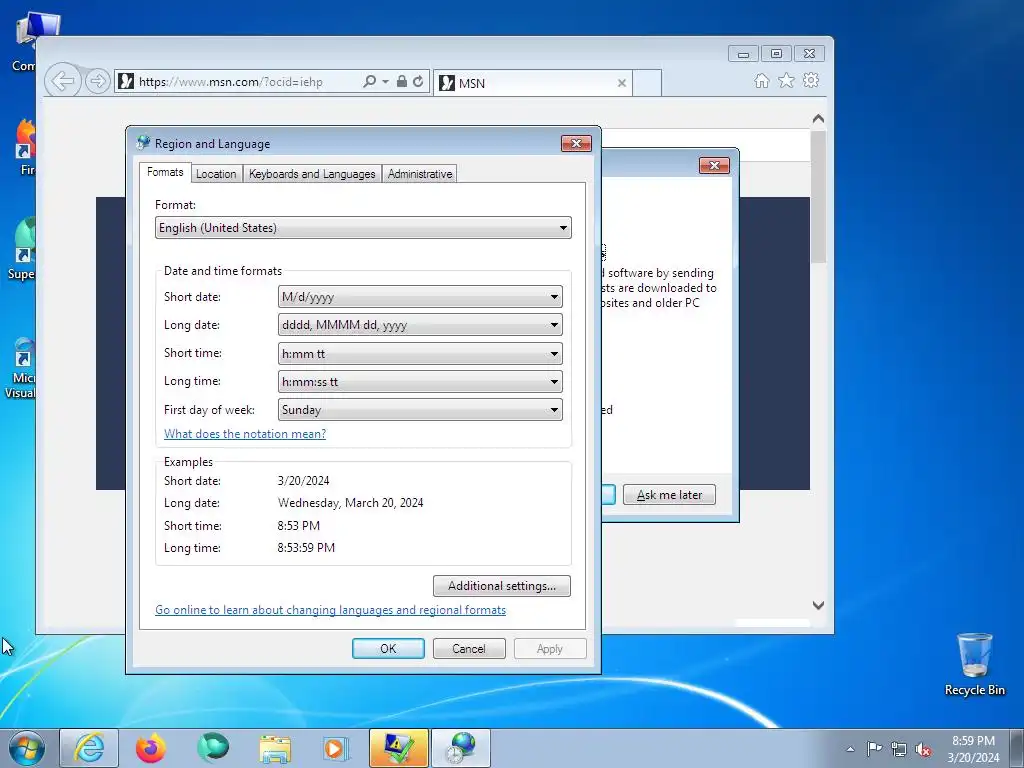Click the 3/20/2024 short date example

pos(304,481)
